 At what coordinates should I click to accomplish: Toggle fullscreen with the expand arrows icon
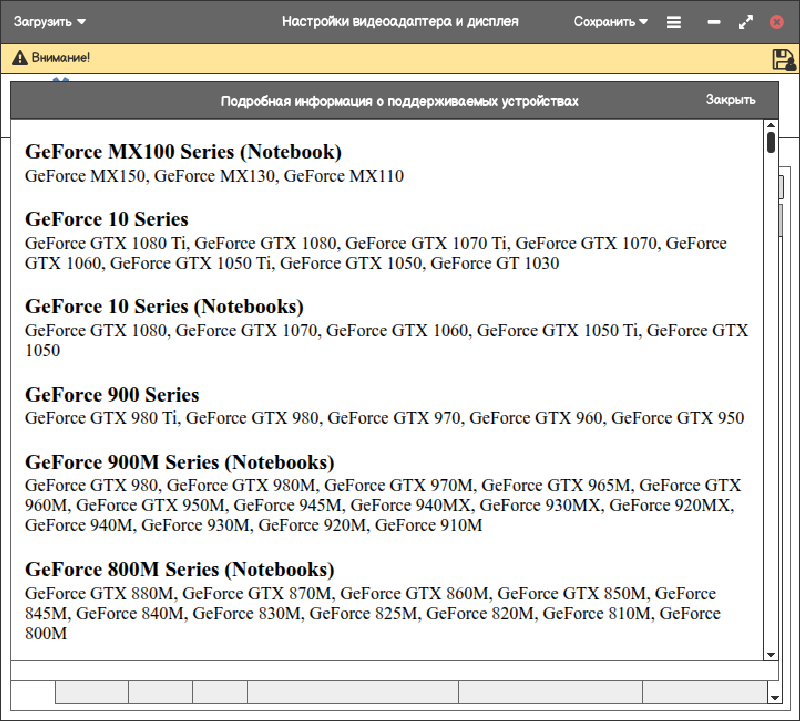tap(745, 21)
